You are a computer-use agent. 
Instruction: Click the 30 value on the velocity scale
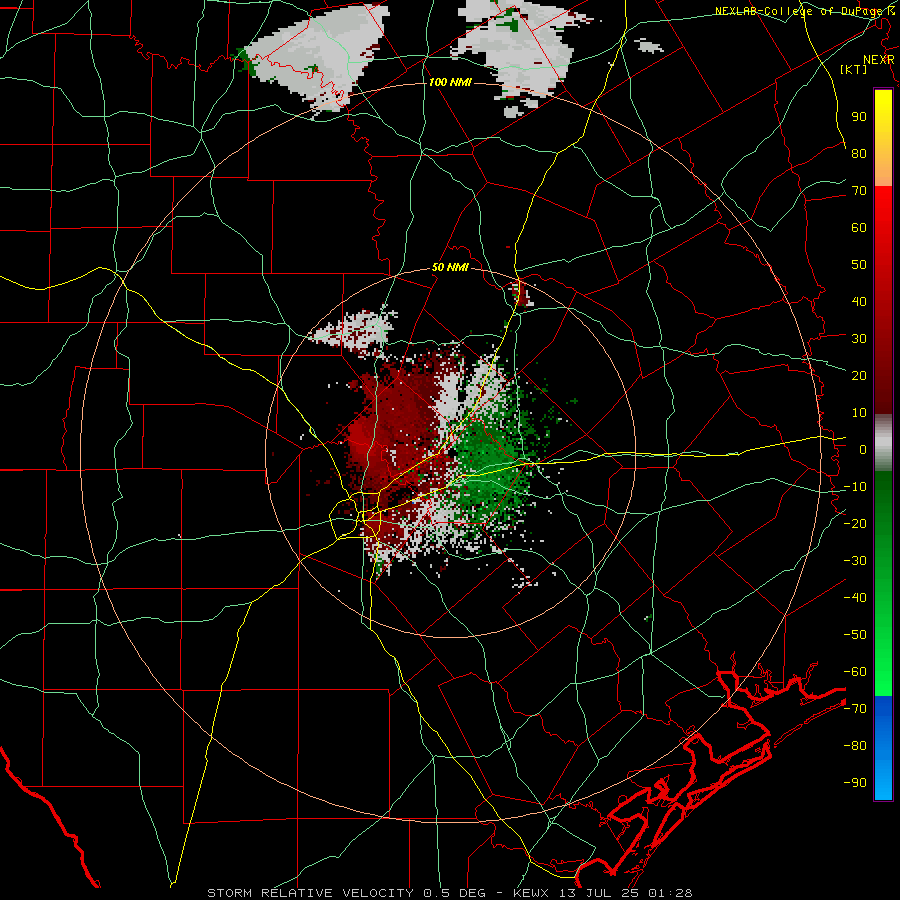tap(859, 339)
